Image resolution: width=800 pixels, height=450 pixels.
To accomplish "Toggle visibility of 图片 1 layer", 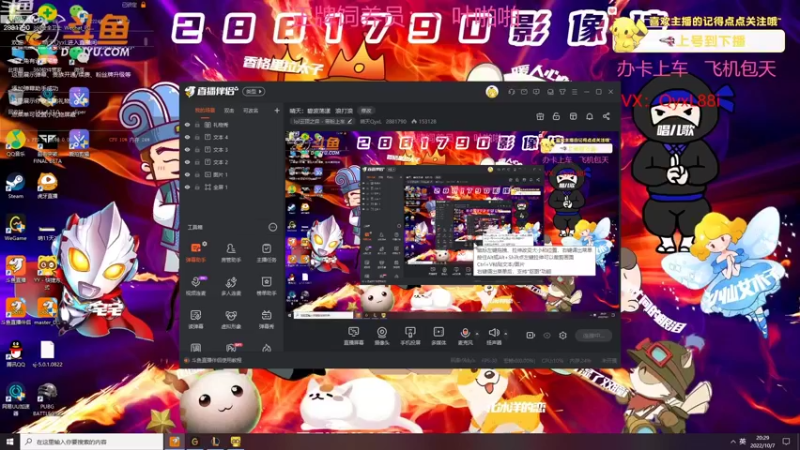I will pos(187,174).
